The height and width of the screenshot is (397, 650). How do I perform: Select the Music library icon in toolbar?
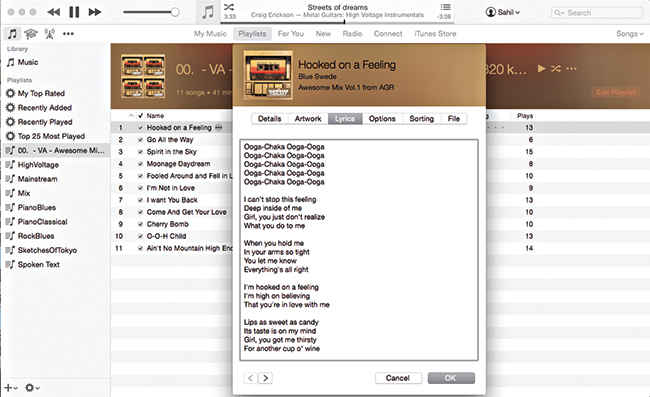pos(12,34)
